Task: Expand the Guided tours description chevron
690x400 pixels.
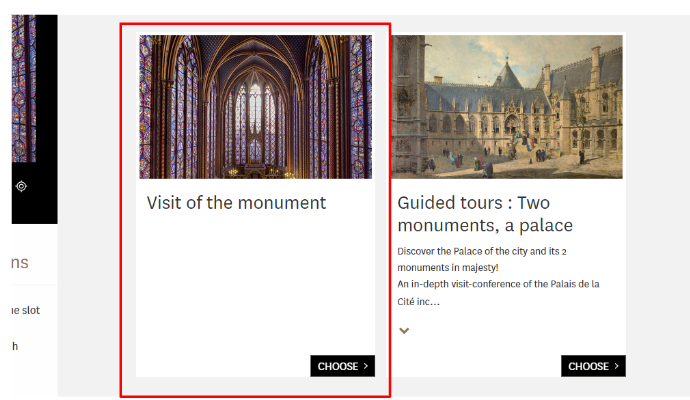Action: [404, 330]
